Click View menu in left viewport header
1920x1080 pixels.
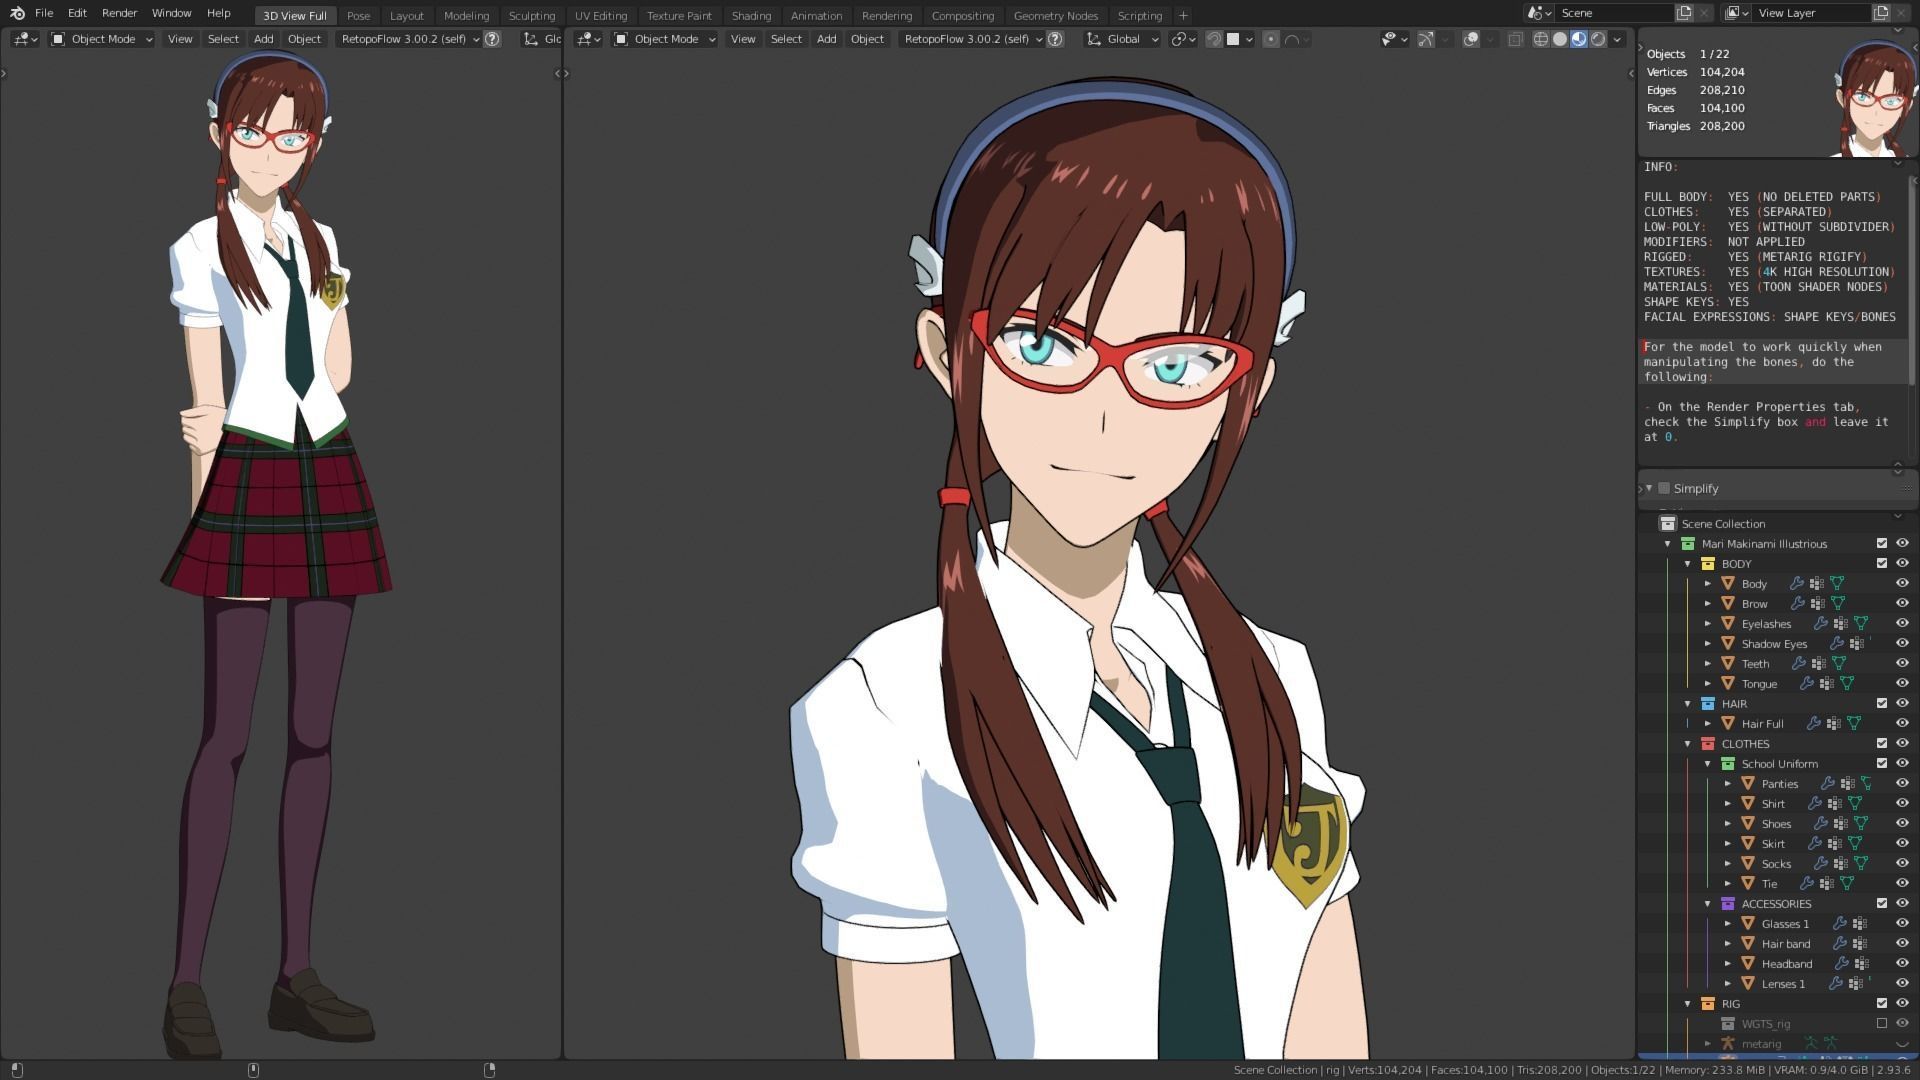pyautogui.click(x=180, y=39)
